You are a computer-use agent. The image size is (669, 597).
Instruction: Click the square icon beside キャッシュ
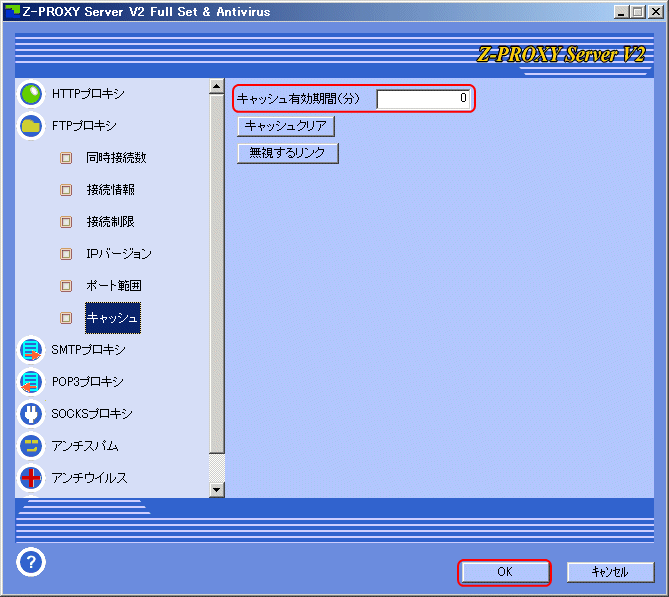point(66,318)
